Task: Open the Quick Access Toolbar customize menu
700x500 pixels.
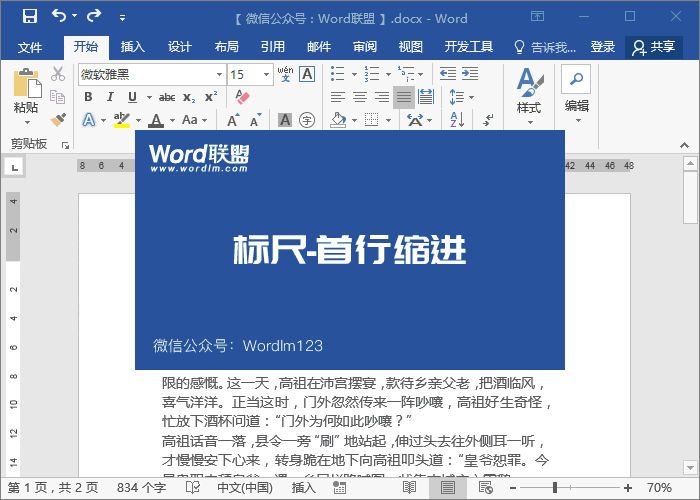Action: tap(122, 18)
